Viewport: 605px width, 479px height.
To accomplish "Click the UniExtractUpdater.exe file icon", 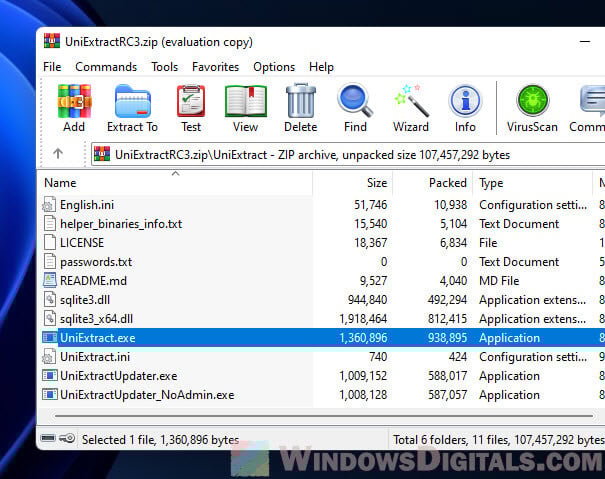I will point(49,376).
